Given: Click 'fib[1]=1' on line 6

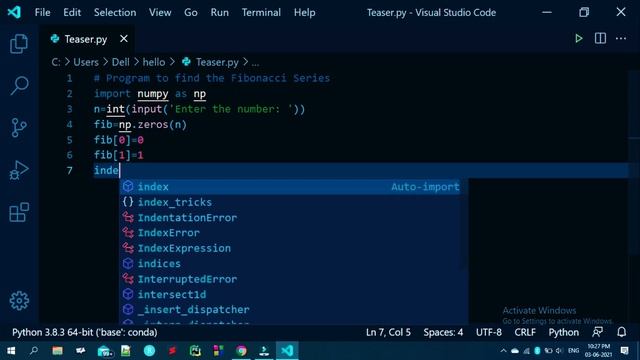Looking at the screenshot, I should click(x=119, y=155).
